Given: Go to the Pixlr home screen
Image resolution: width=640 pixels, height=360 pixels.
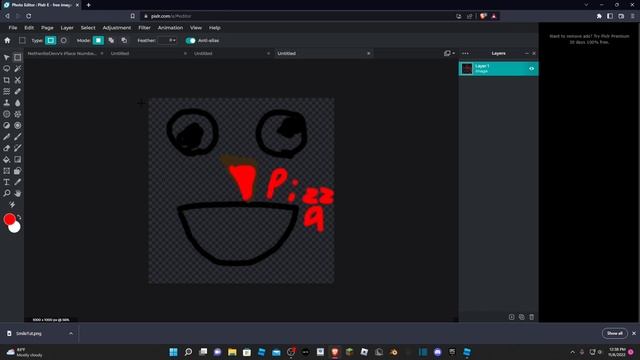Looking at the screenshot, I should 7,40.
